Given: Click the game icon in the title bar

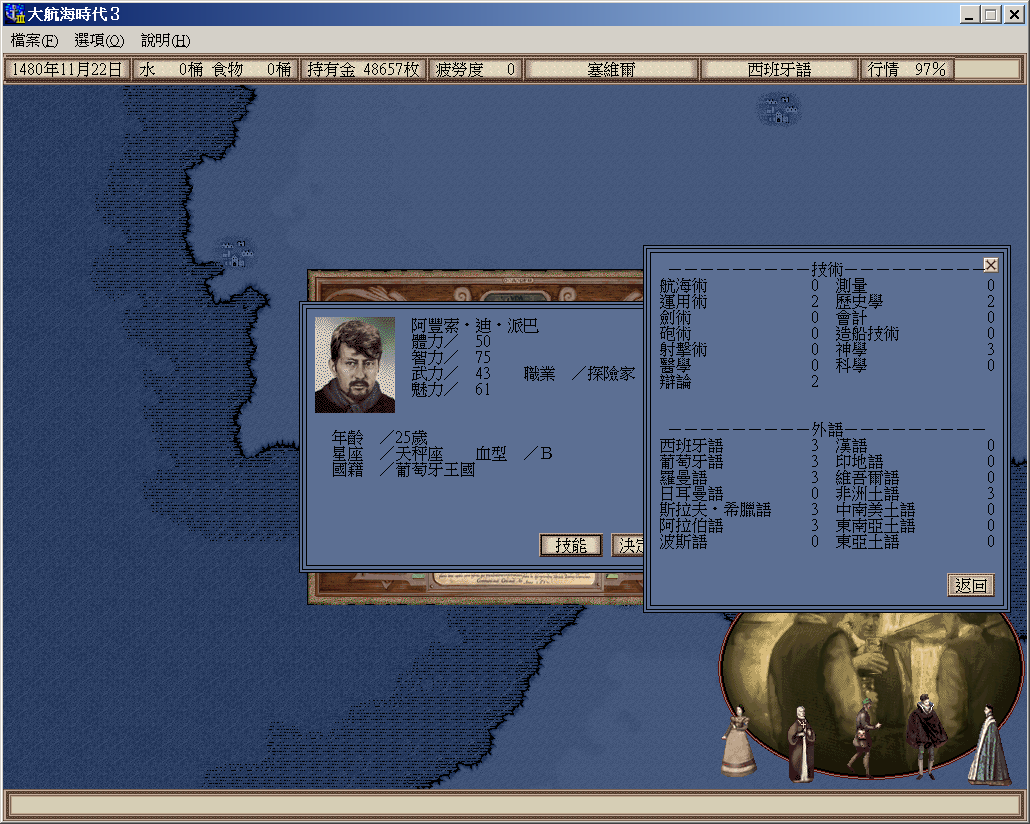Looking at the screenshot, I should point(15,14).
